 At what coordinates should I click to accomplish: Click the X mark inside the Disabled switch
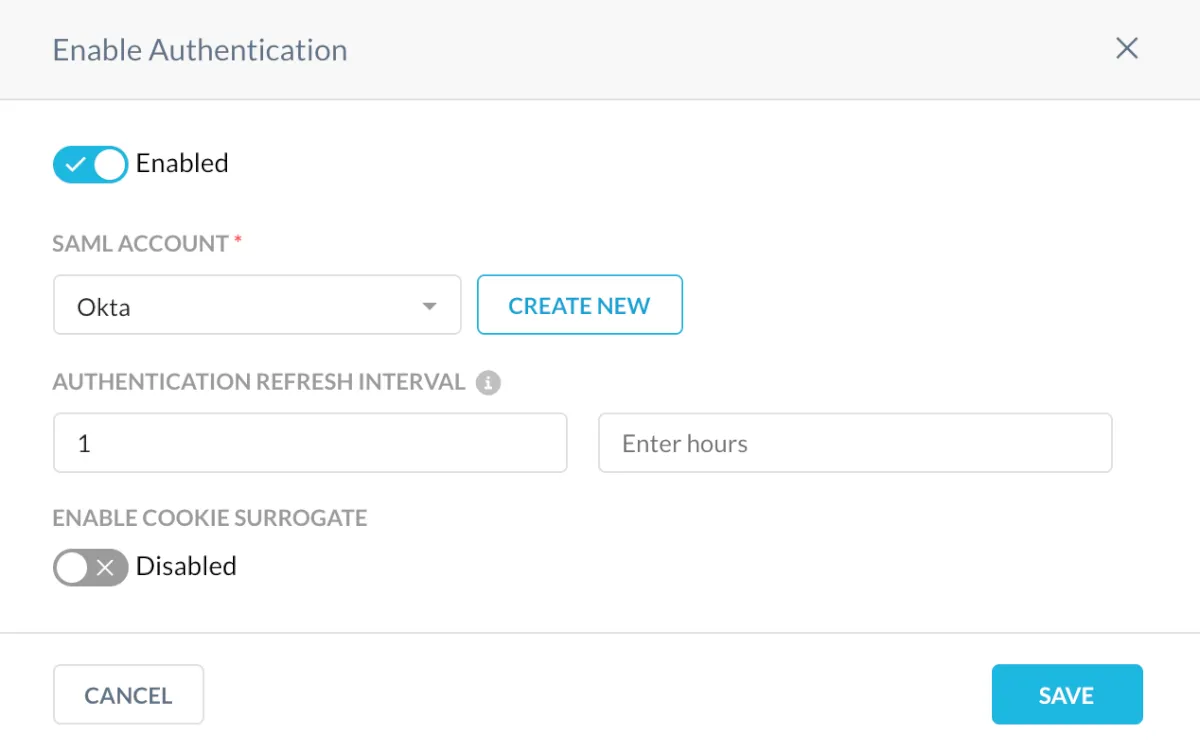point(105,568)
